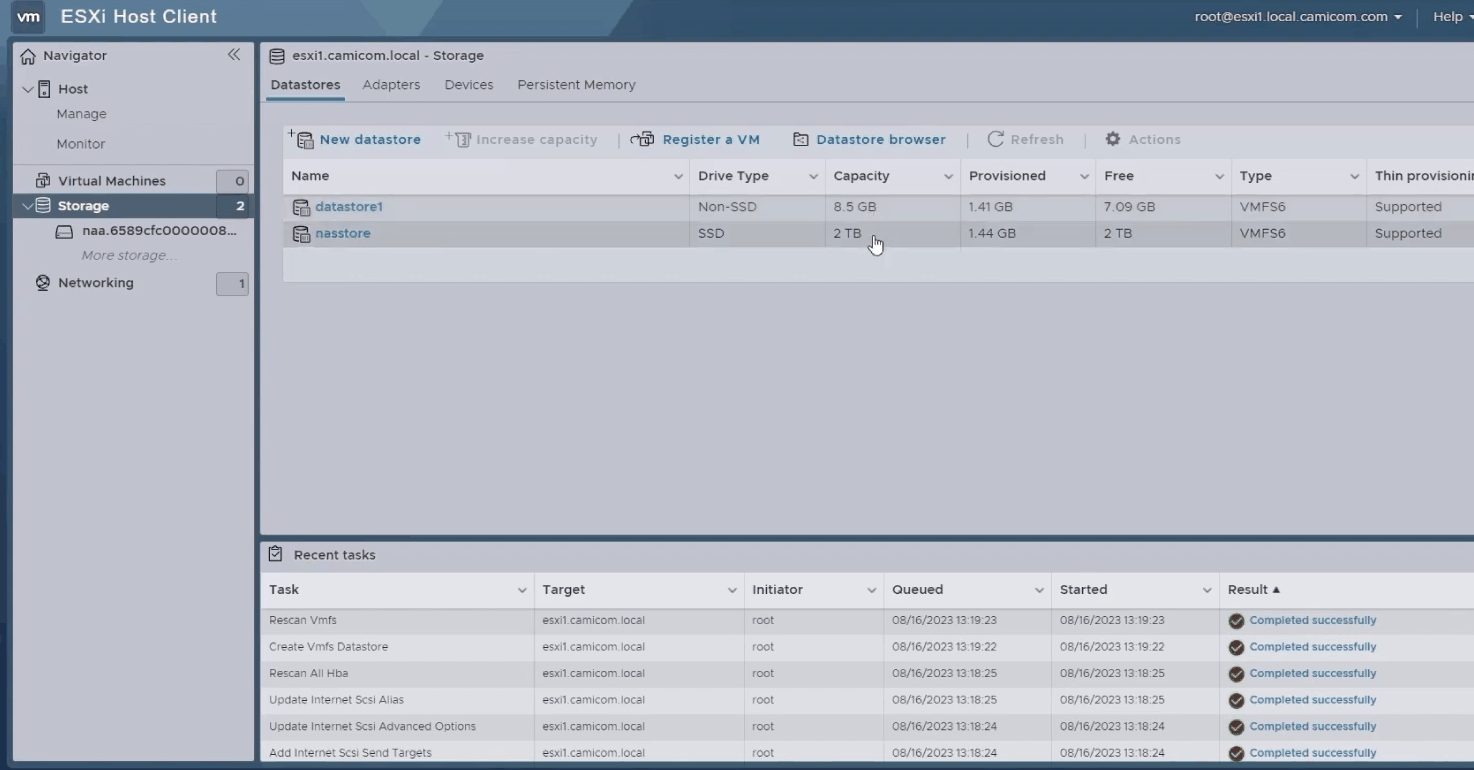The width and height of the screenshot is (1474, 770).
Task: Collapse the Navigator panel with double-chevron icon
Action: pos(234,55)
